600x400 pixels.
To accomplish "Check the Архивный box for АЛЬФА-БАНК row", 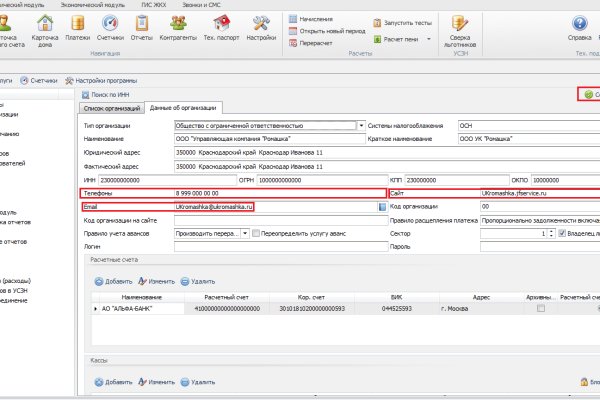I will pos(541,310).
